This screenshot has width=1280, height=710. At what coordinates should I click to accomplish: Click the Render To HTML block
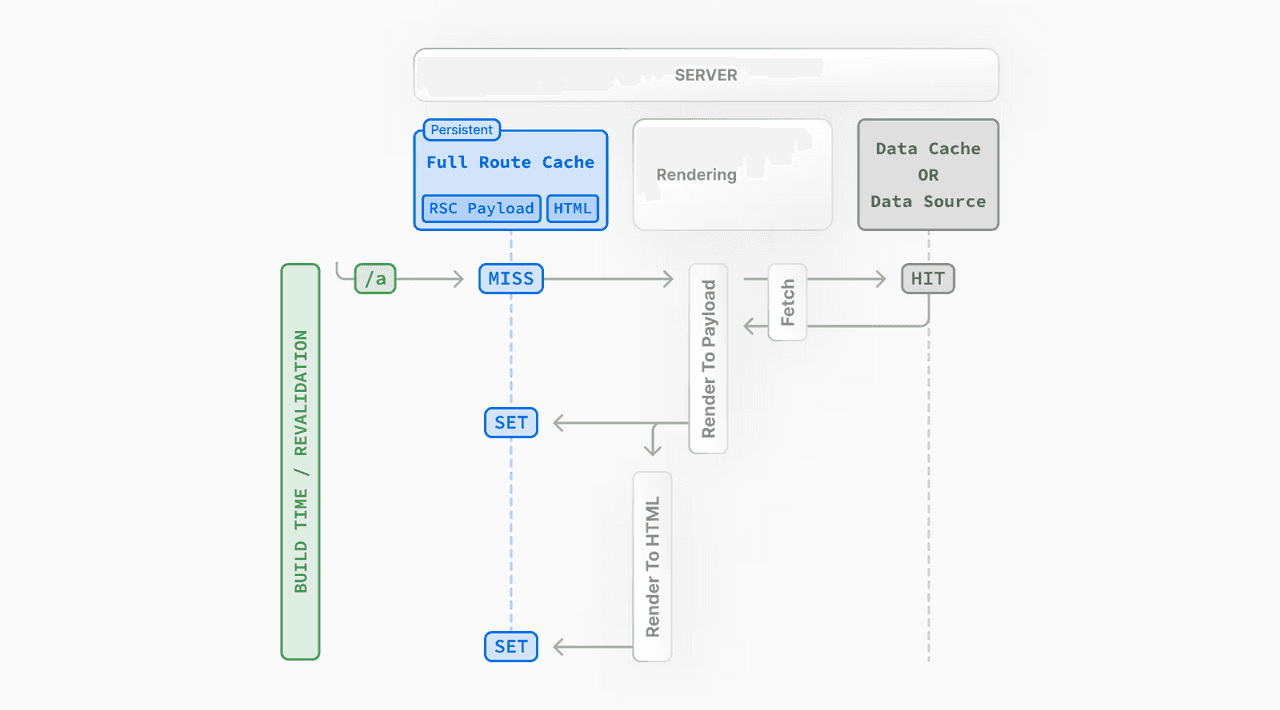(652, 566)
